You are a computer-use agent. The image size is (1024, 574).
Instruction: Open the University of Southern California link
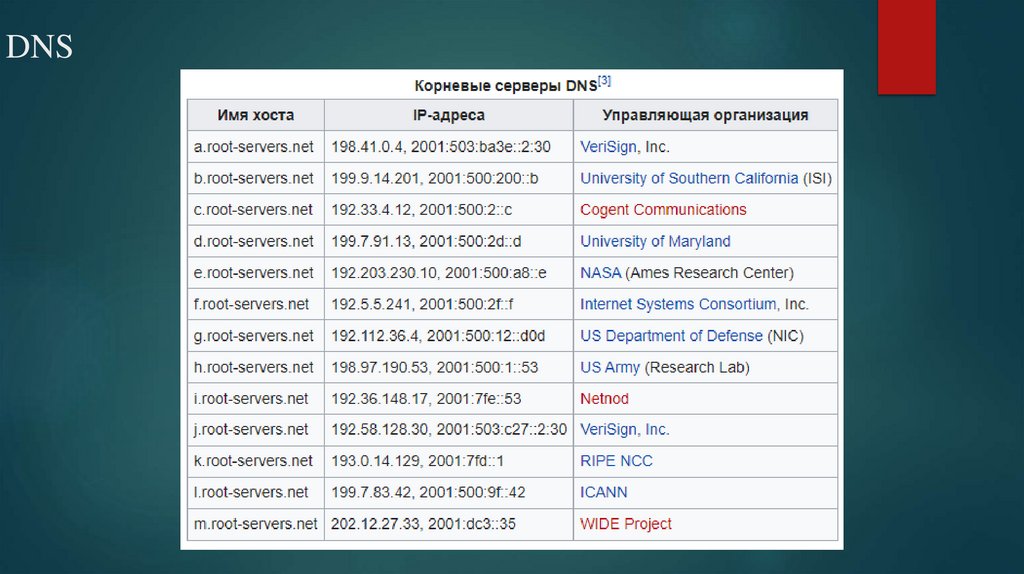689,178
